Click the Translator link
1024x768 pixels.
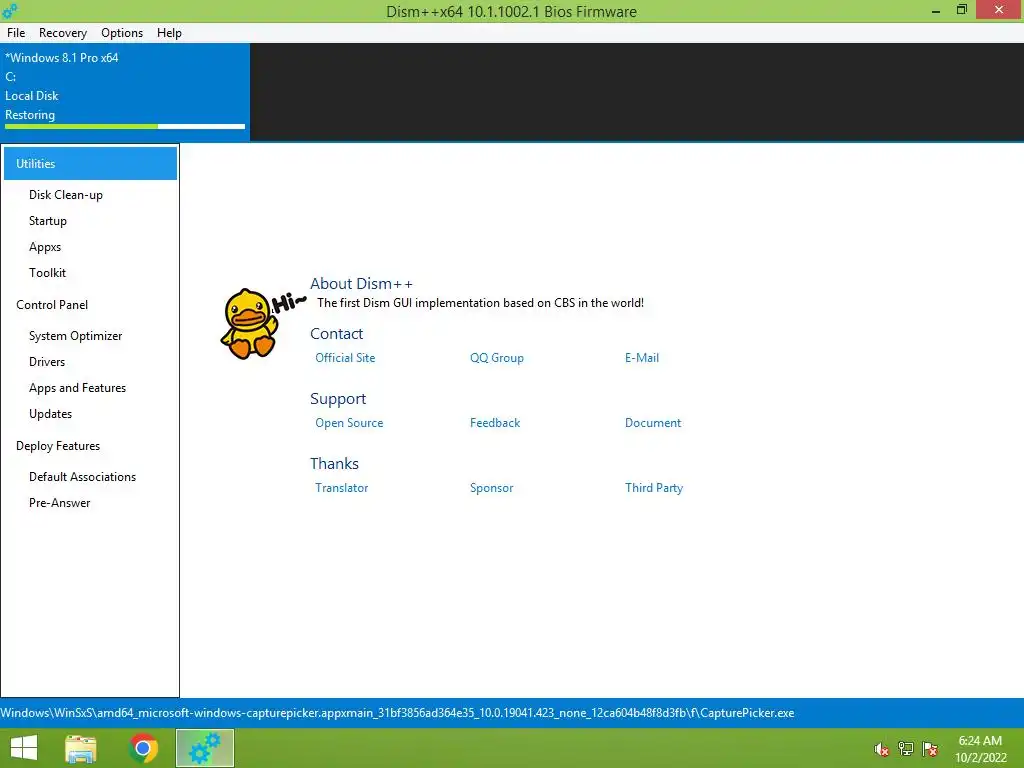point(342,488)
